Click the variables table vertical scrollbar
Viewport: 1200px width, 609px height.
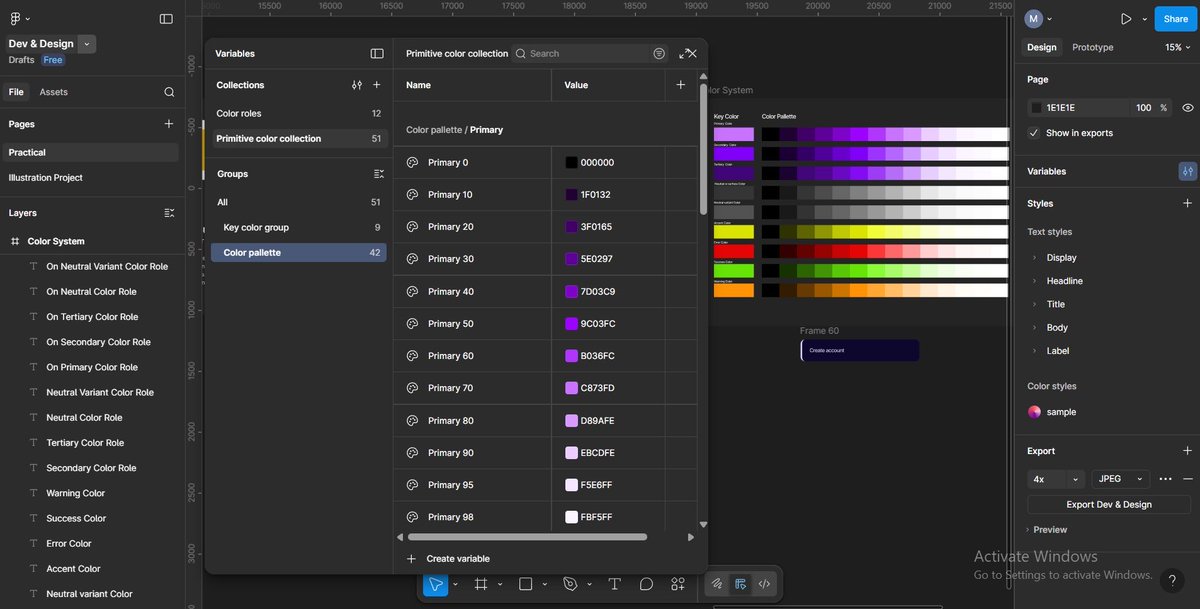point(703,147)
